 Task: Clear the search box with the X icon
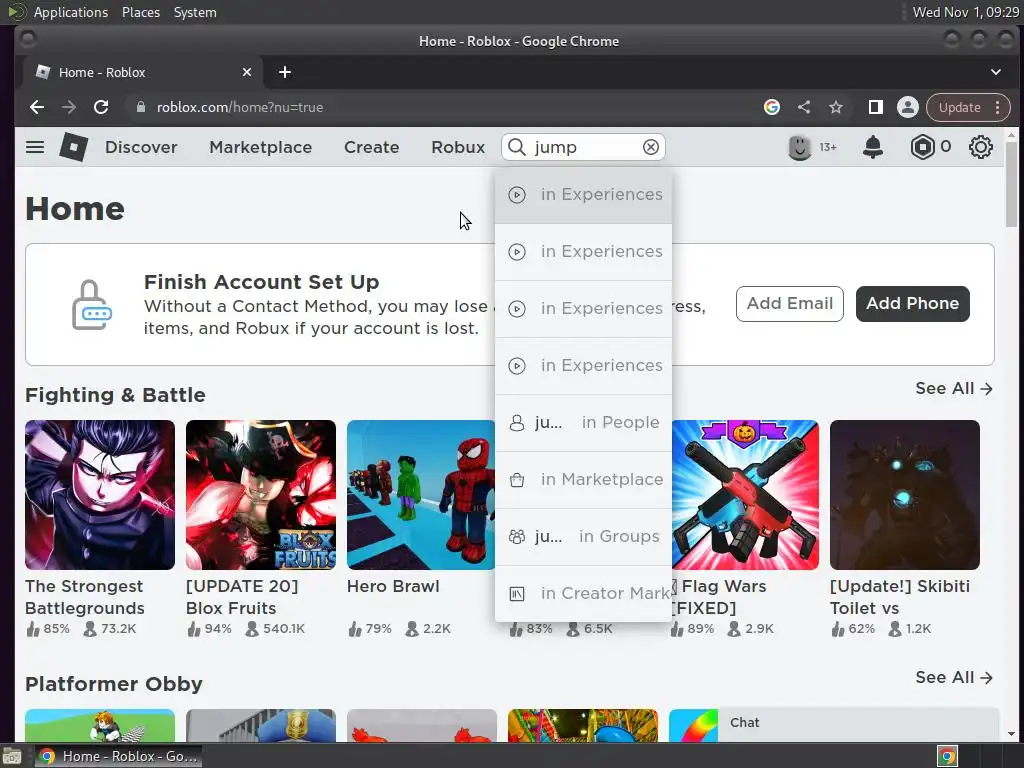[x=650, y=147]
